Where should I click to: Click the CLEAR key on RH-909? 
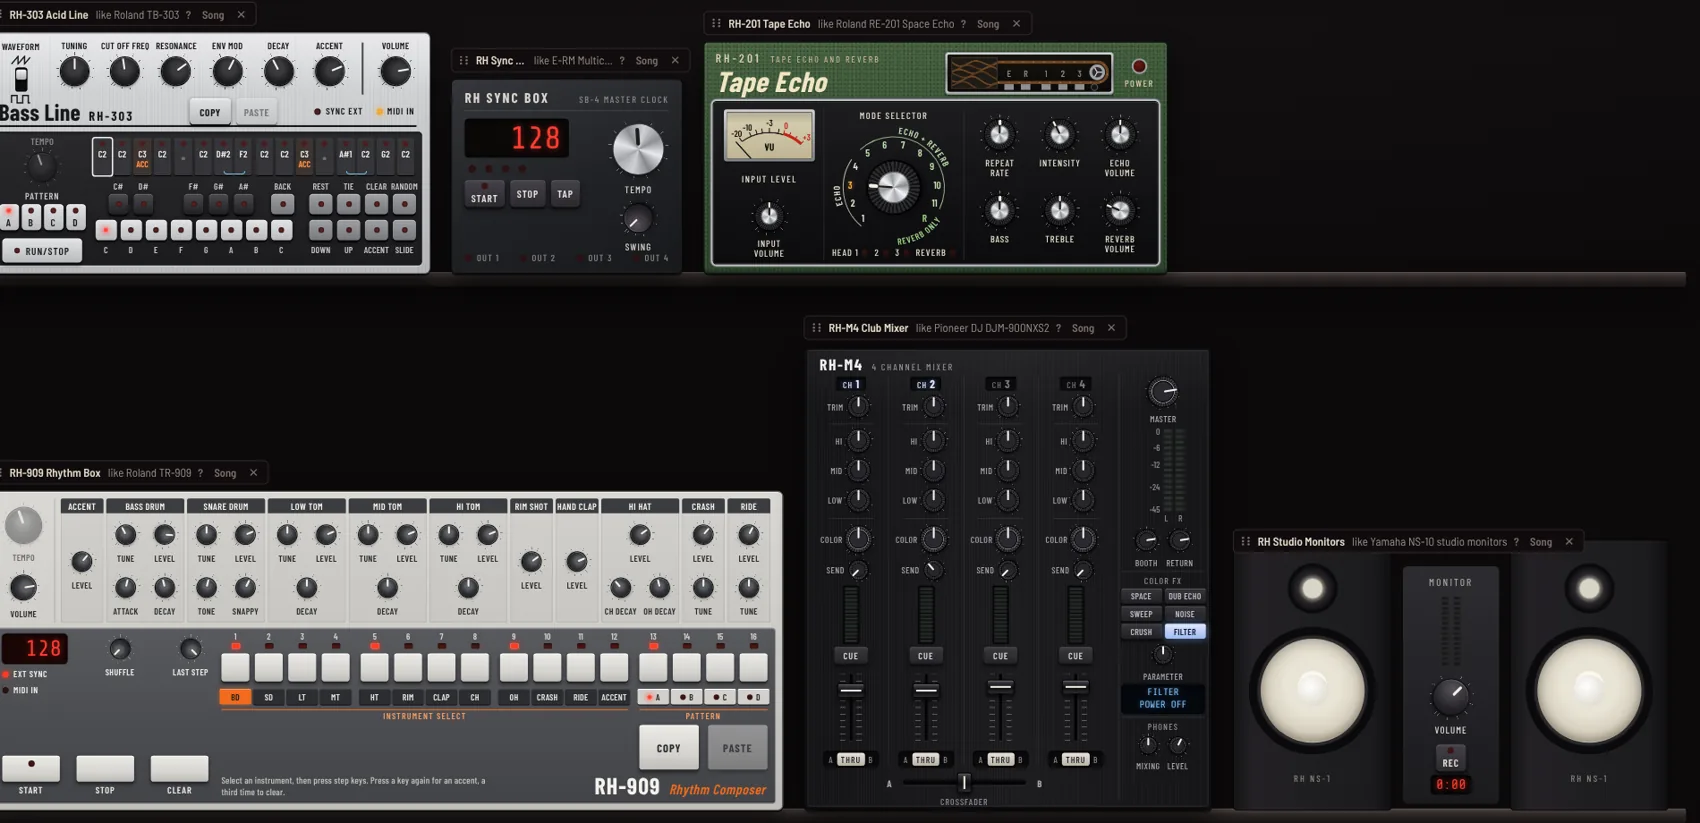click(x=179, y=768)
